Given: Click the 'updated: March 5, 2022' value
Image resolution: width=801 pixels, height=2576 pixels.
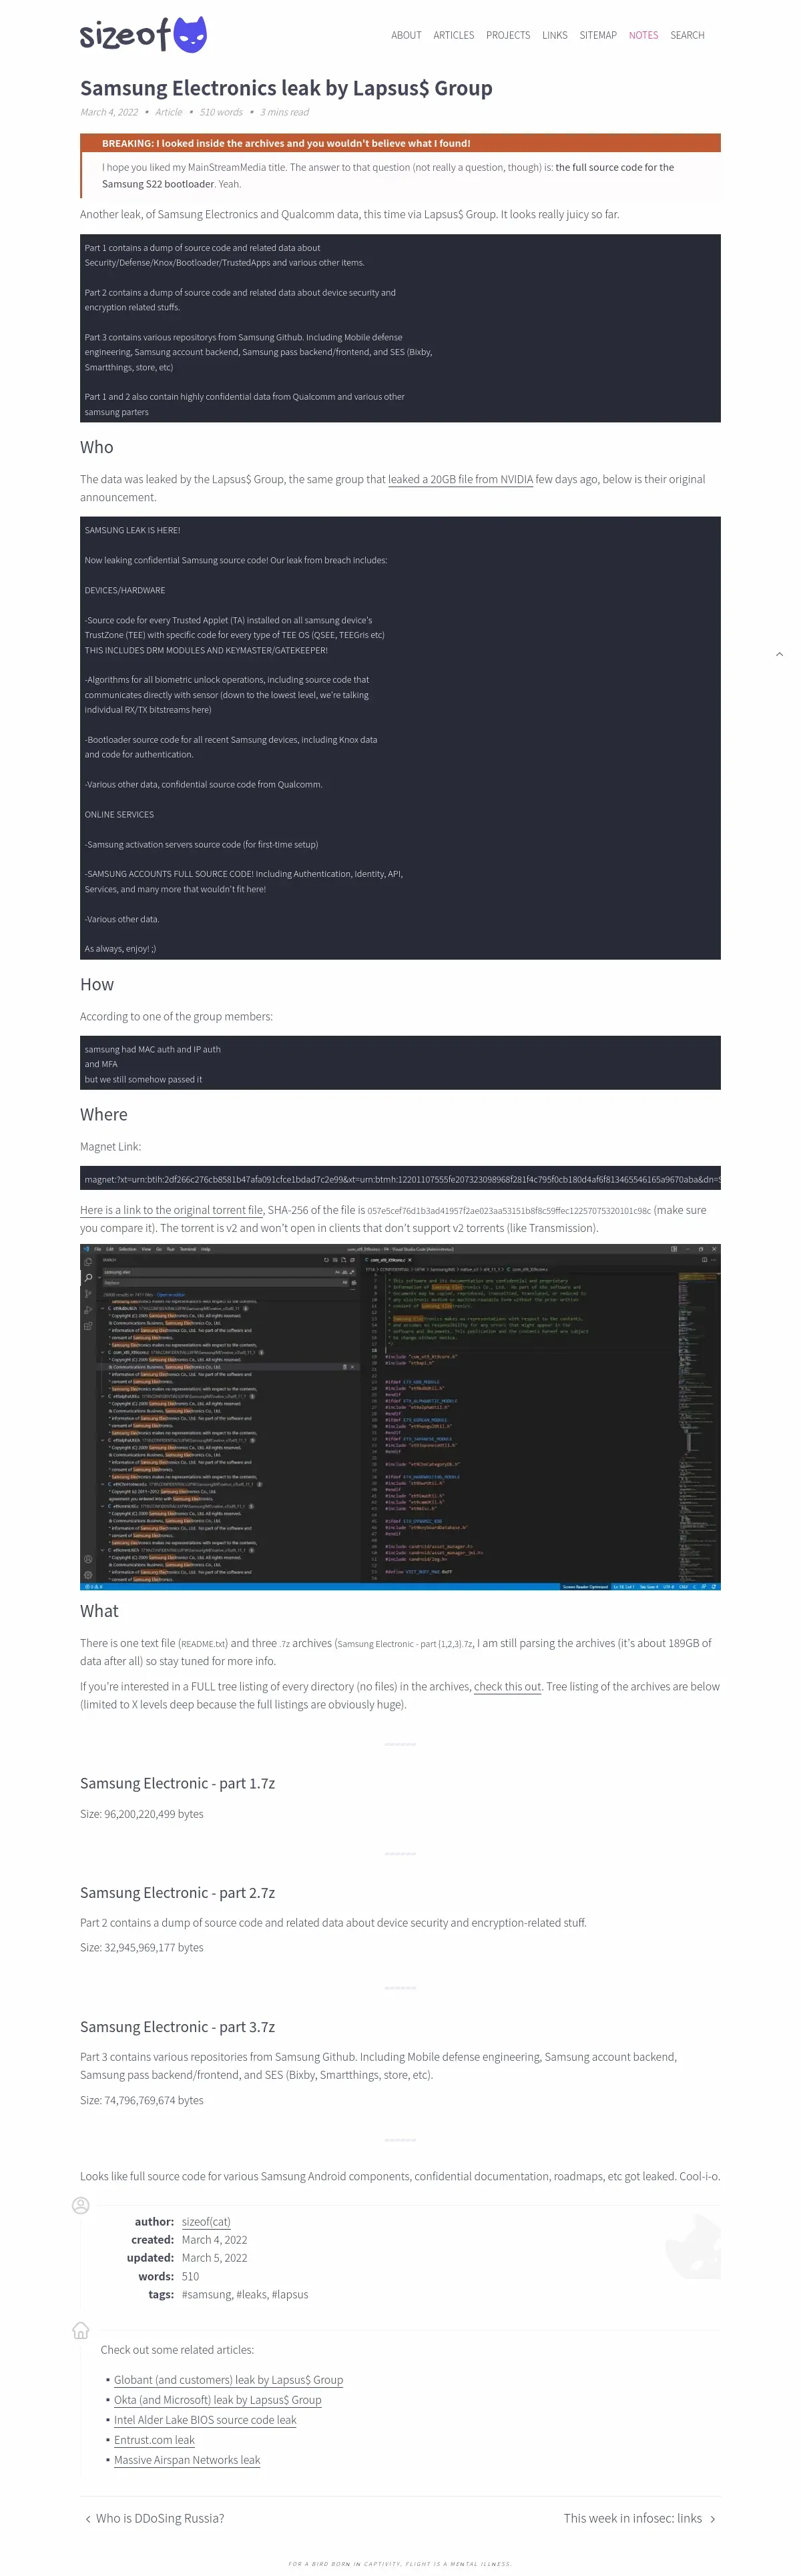Looking at the screenshot, I should pos(214,2258).
